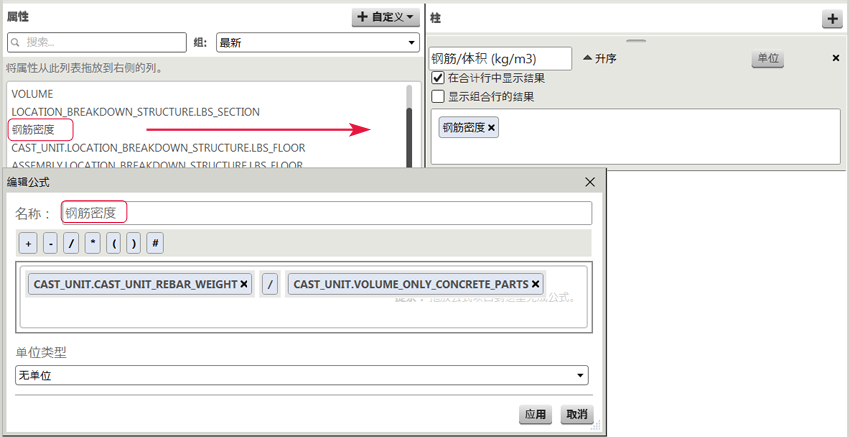Click the dialog resize grip corner

coord(598,426)
